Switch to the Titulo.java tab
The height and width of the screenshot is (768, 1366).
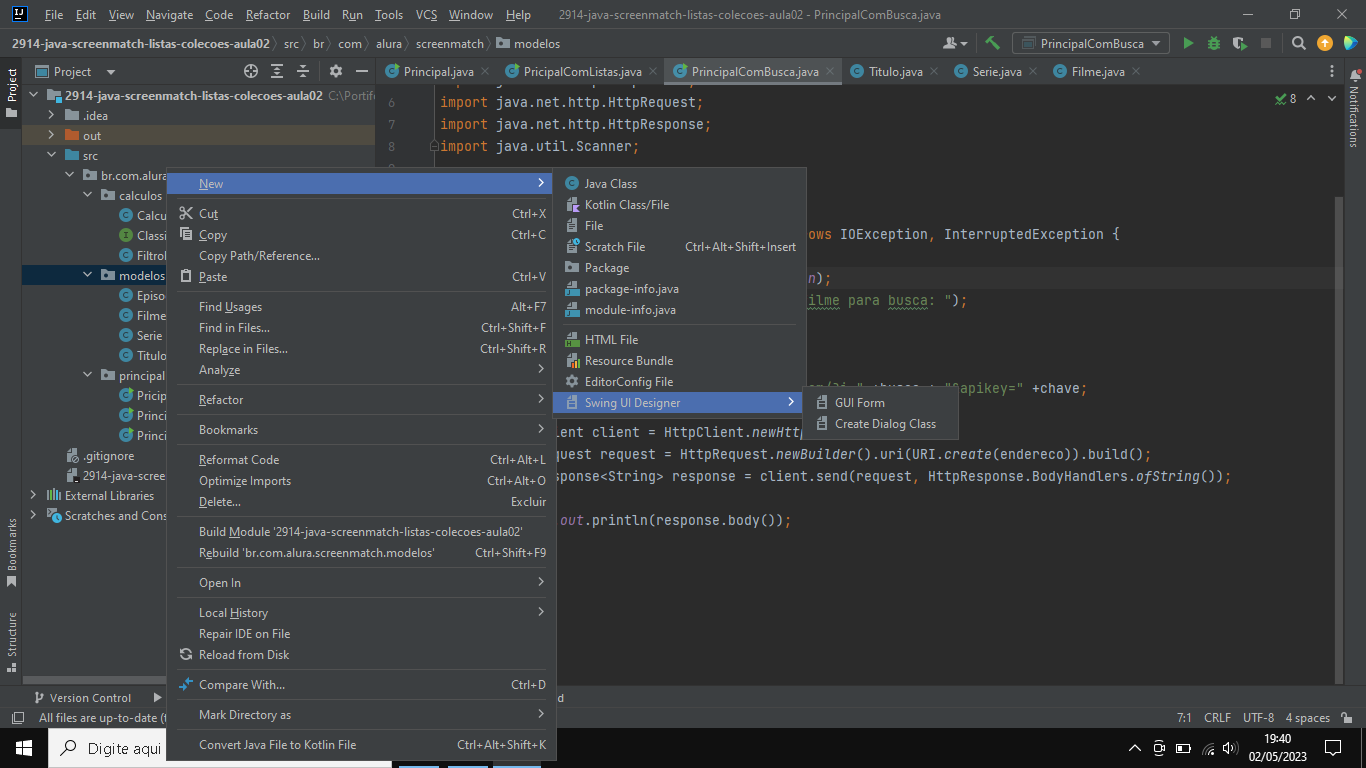coord(896,72)
